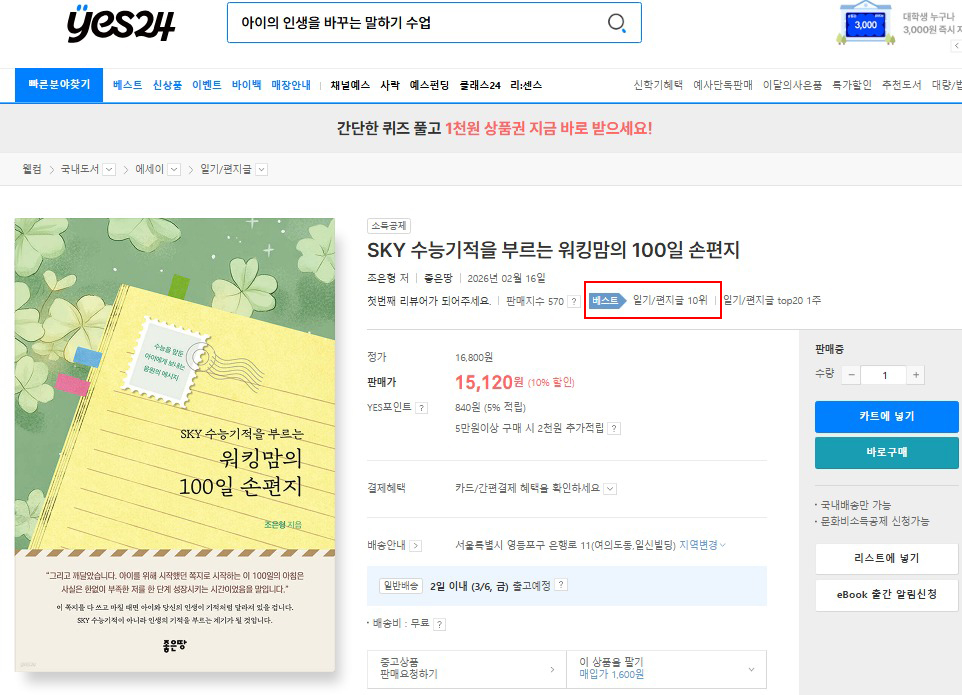The width and height of the screenshot is (962, 695).
Task: Expand the 이 상품을 팔기 dropdown
Action: 751,669
